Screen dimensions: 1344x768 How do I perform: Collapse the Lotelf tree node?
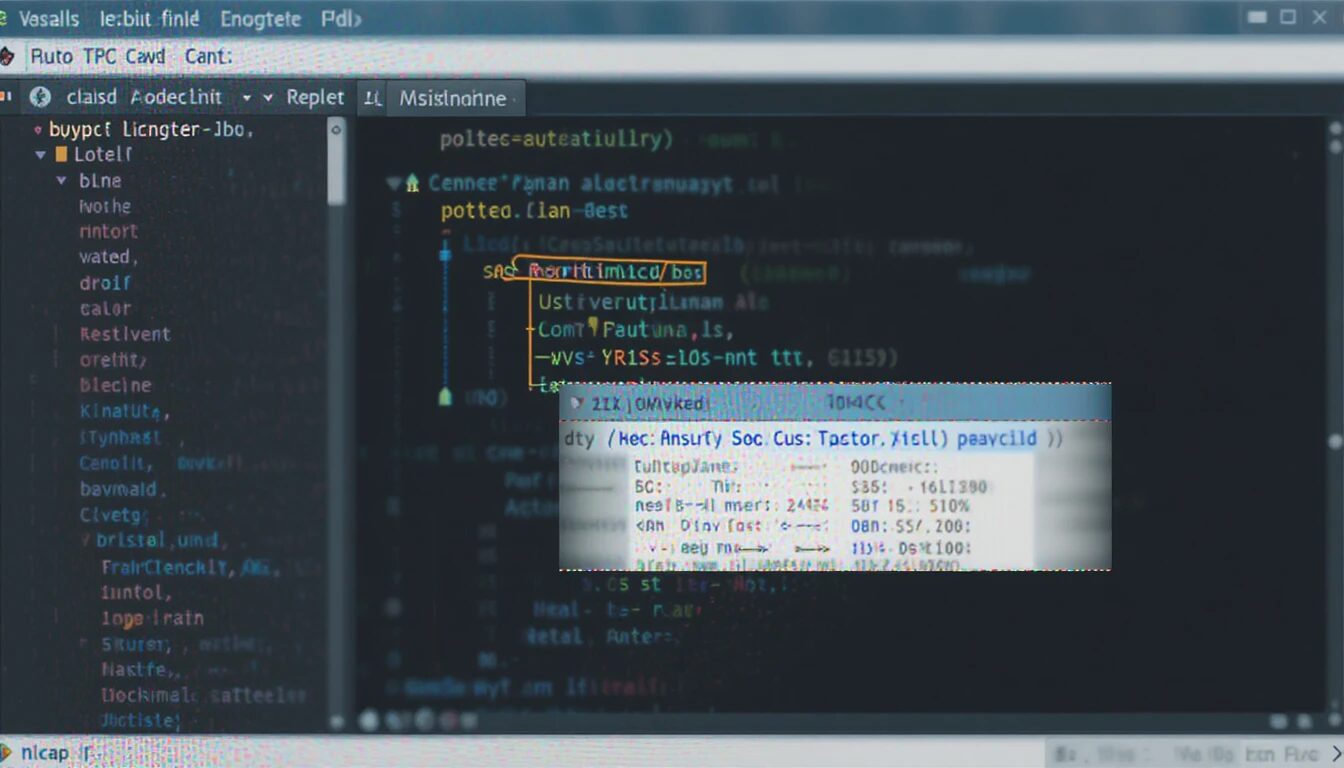pos(41,155)
